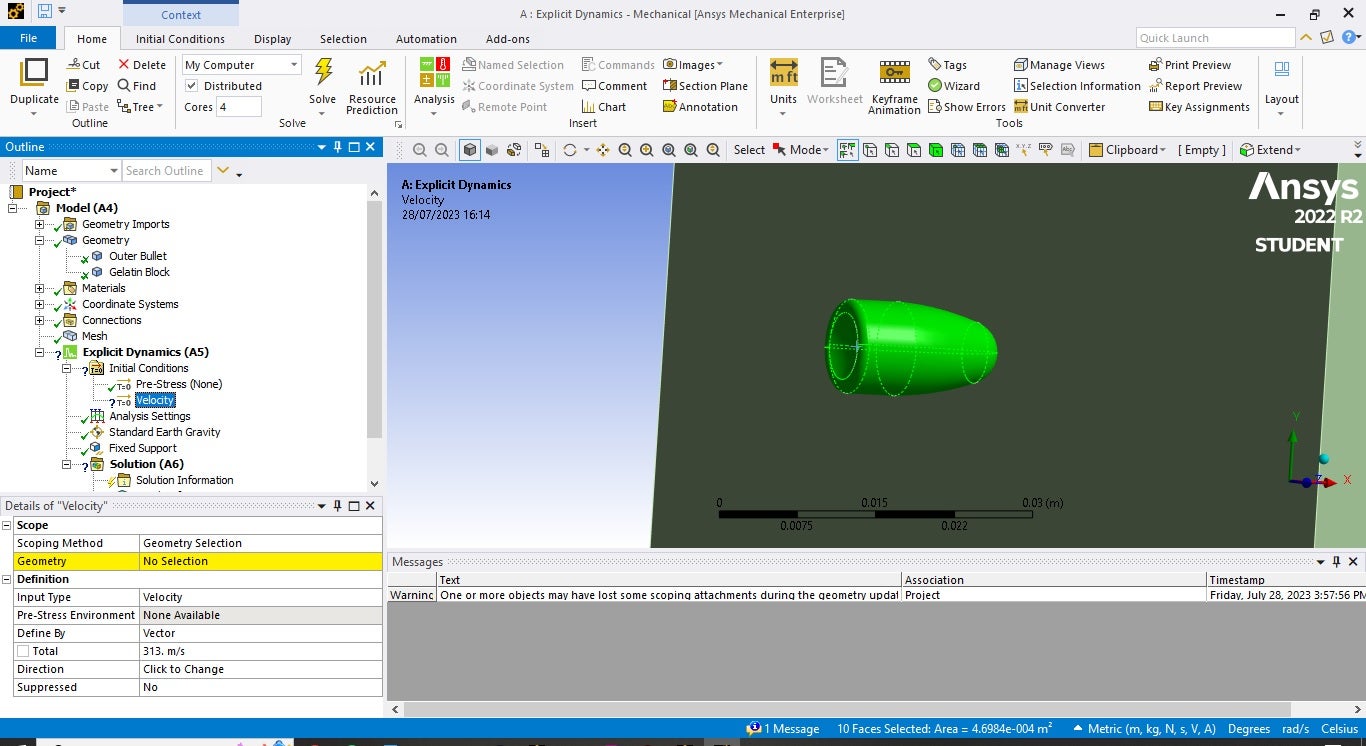The width and height of the screenshot is (1366, 746).
Task: Click the XYZ coordinate selection icon
Action: point(1023,150)
